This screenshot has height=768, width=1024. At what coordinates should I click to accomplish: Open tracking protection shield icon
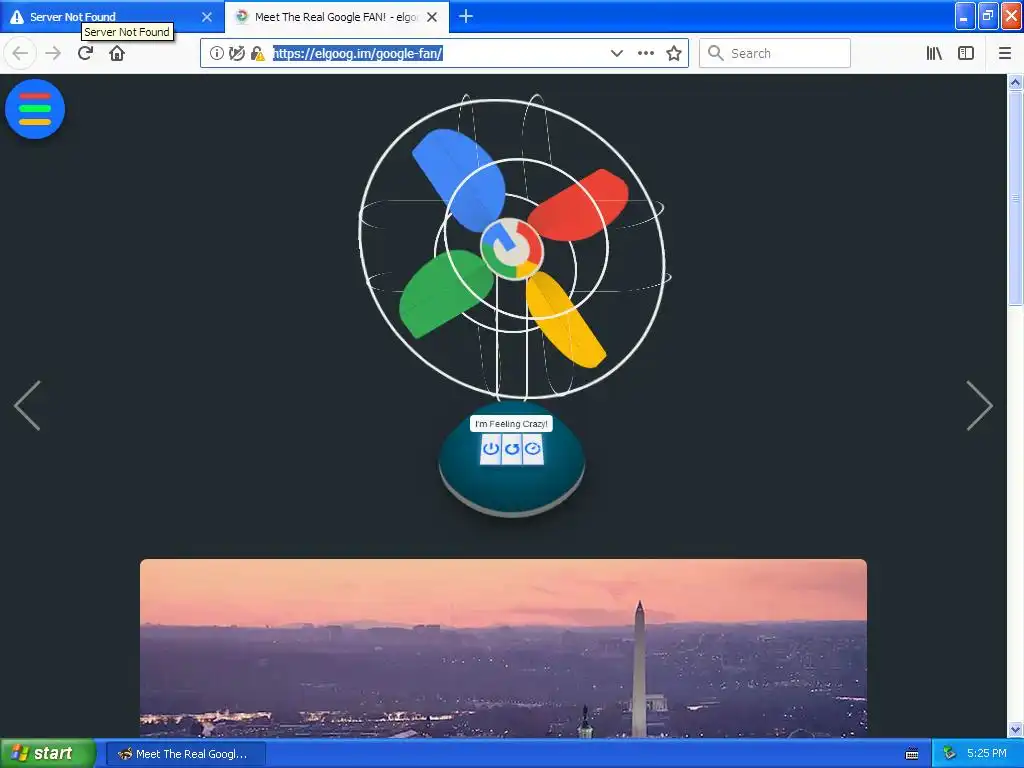[x=236, y=54]
